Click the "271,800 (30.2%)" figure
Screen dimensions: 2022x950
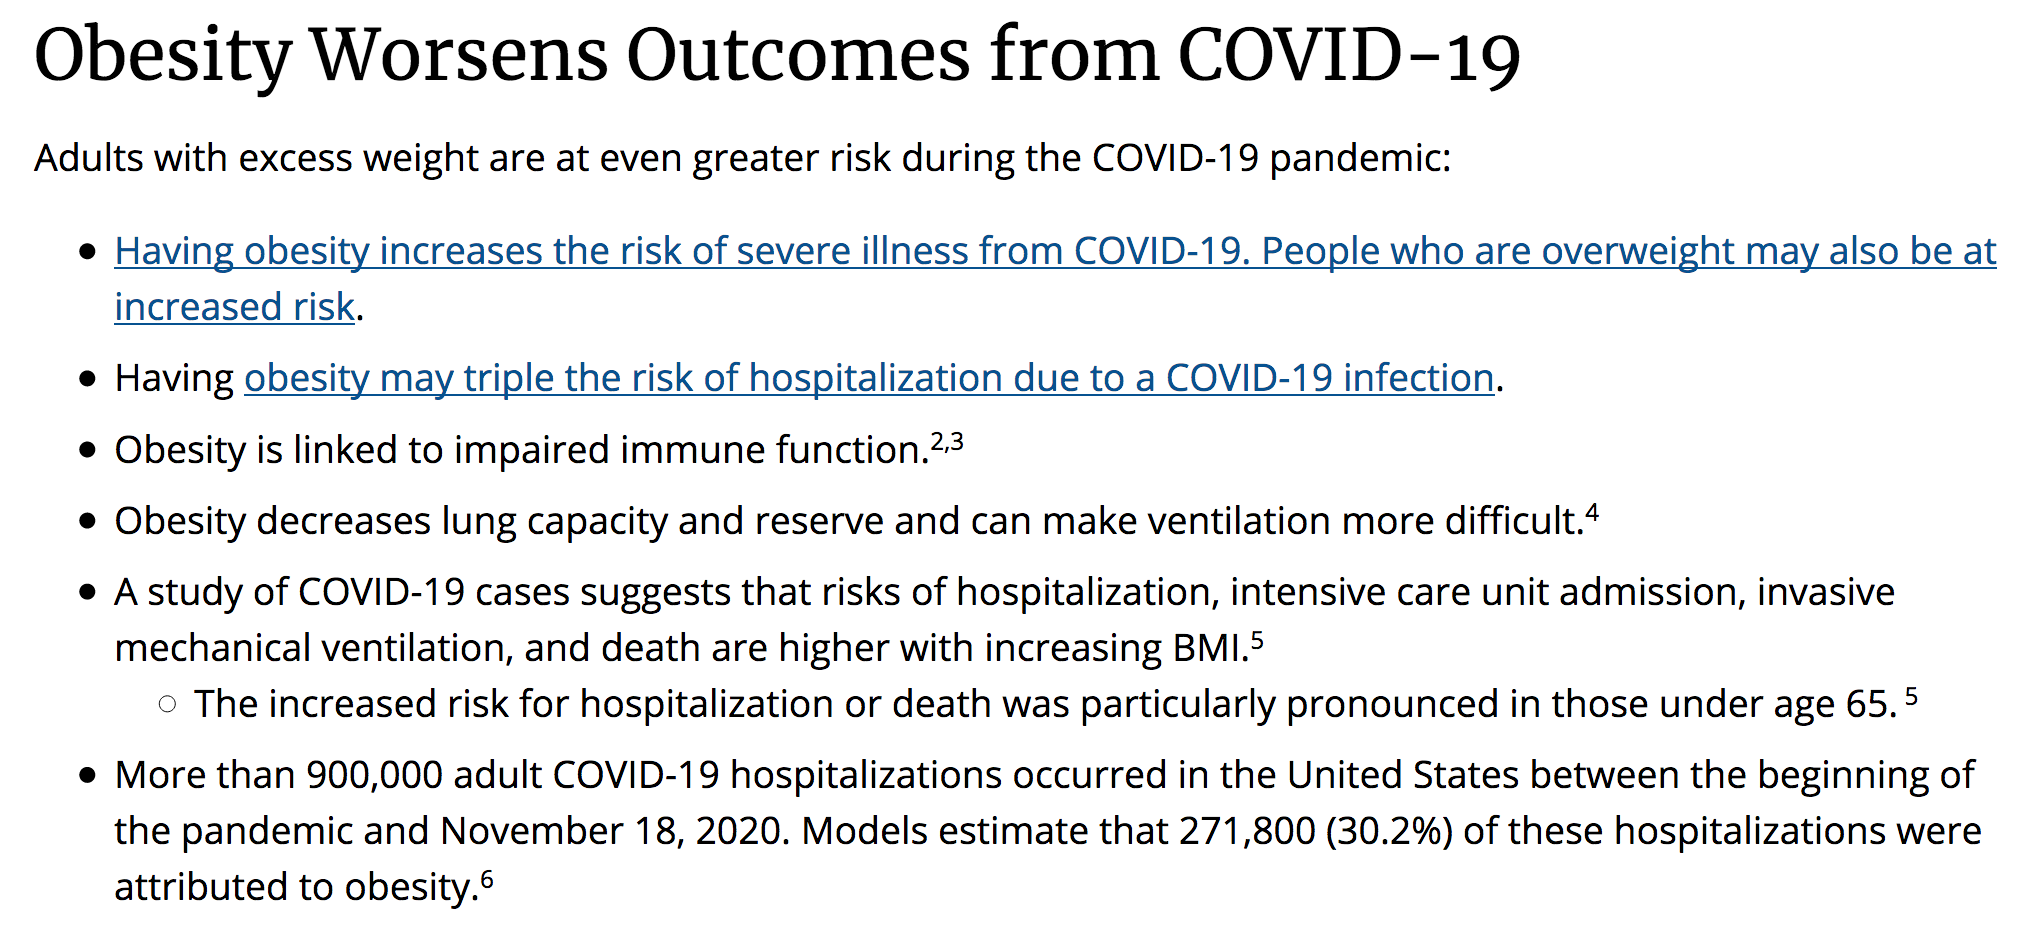[x=1315, y=831]
